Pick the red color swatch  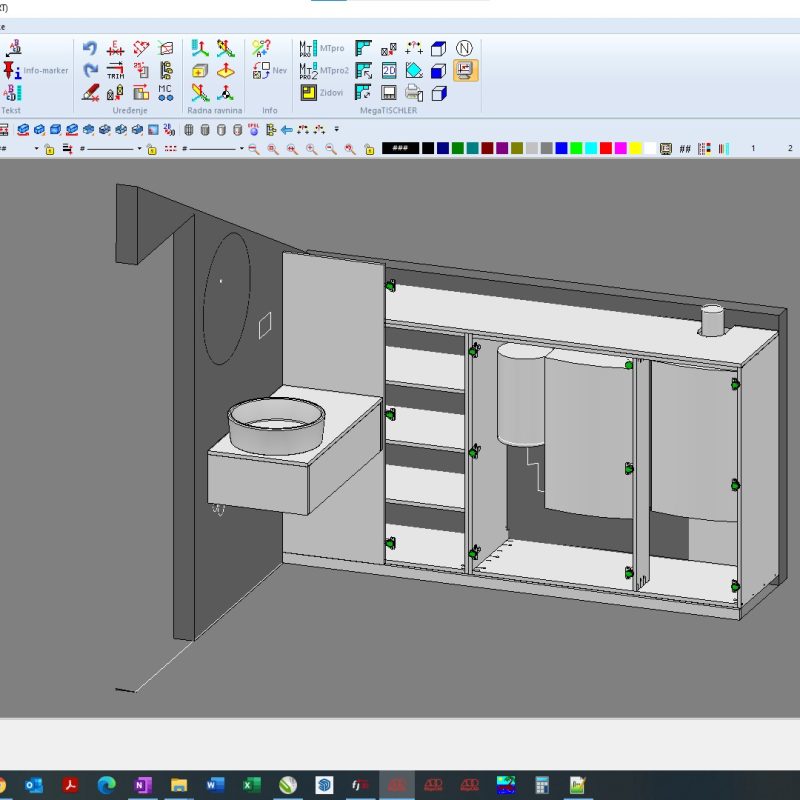(x=606, y=148)
